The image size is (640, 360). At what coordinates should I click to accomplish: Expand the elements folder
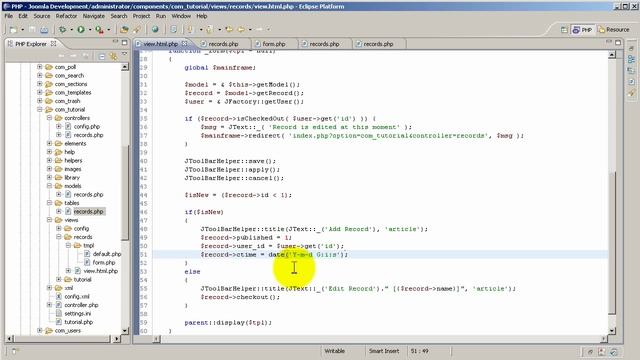pos(49,143)
